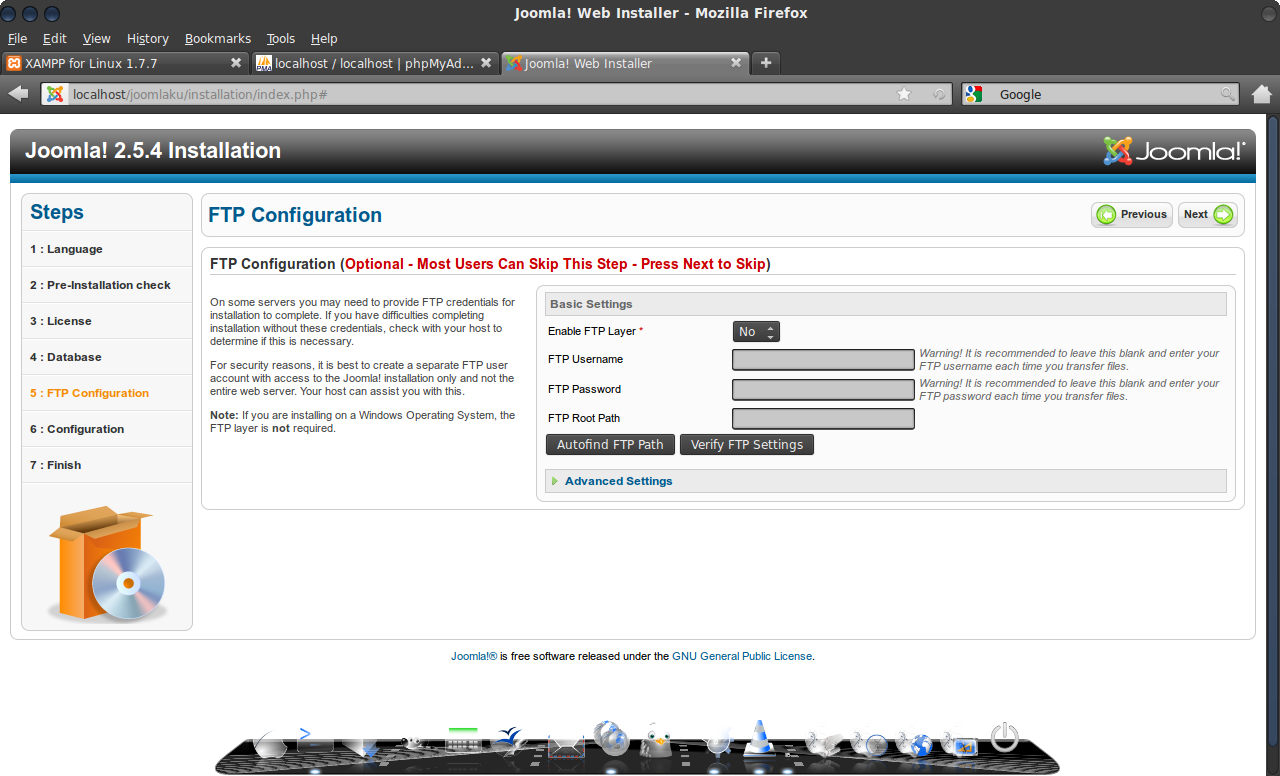Viewport: 1280px width, 776px height.
Task: Launch Pidgin from the dock
Action: click(657, 740)
